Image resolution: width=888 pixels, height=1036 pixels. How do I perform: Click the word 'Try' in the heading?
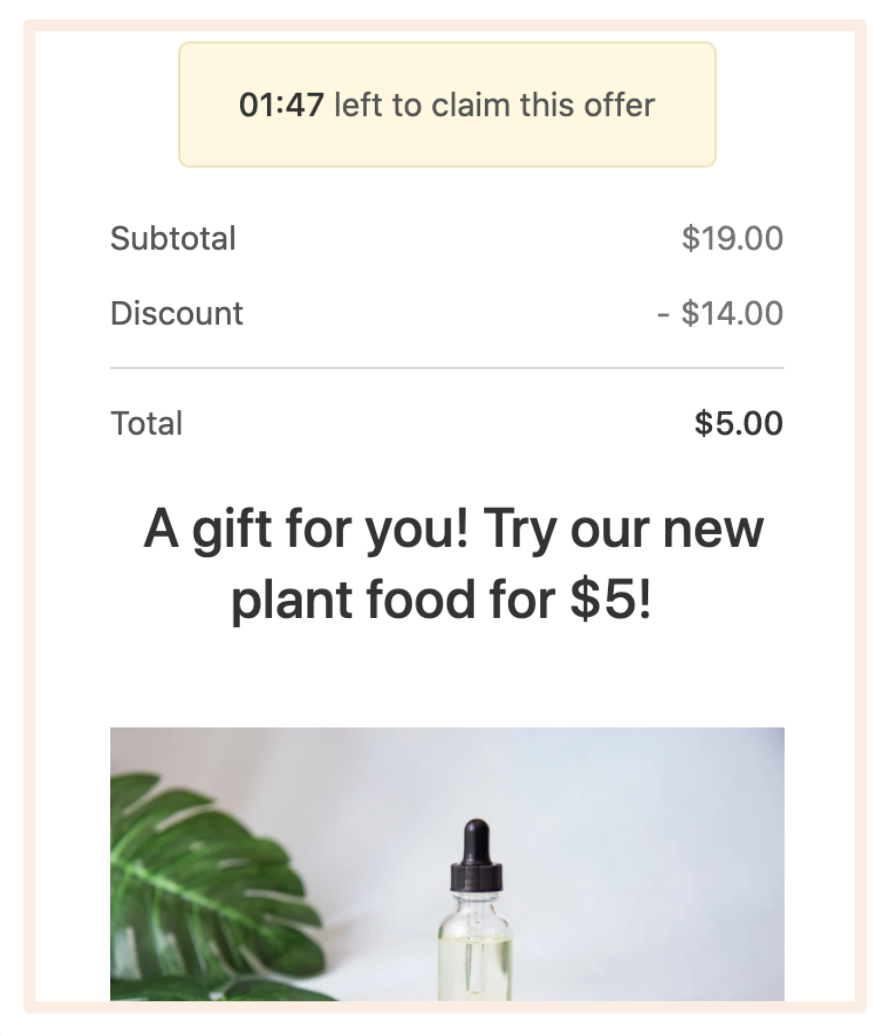521,530
